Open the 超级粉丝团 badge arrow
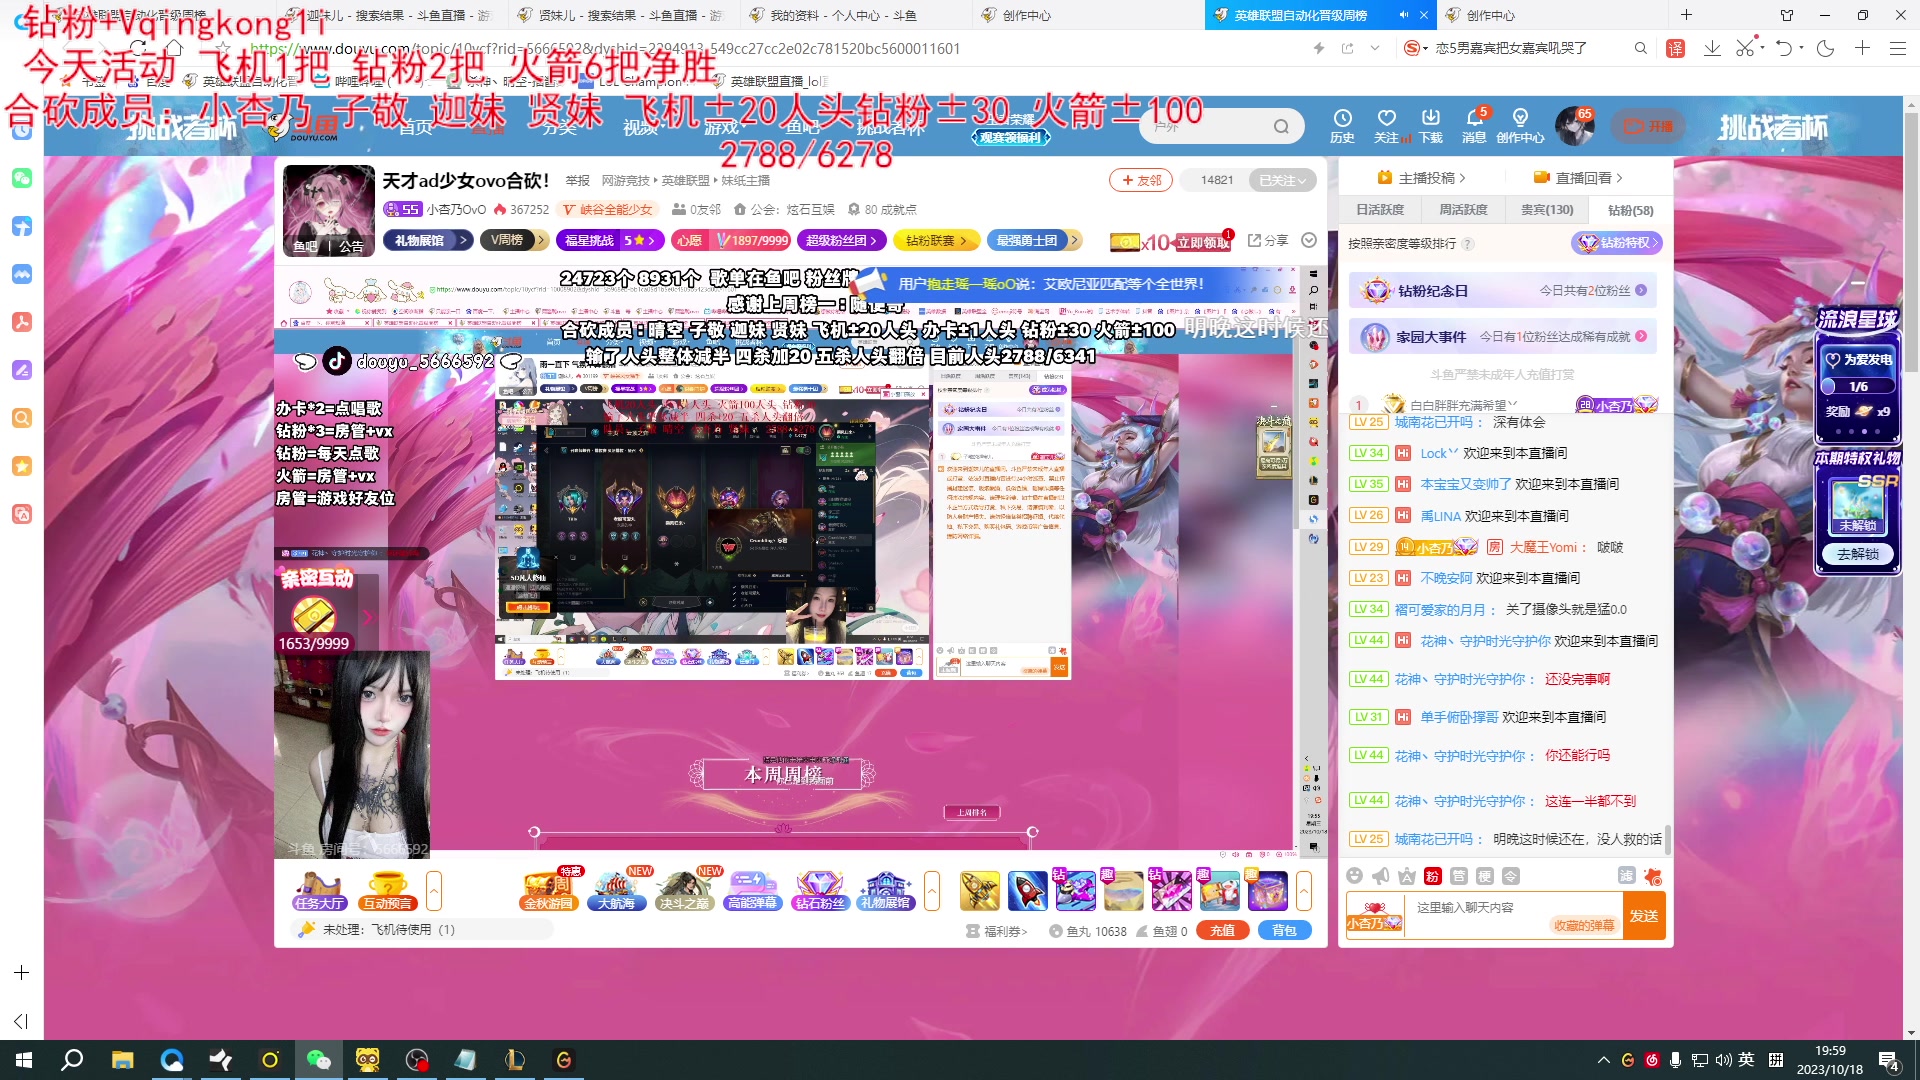Screen dimensions: 1920x1080 point(873,240)
